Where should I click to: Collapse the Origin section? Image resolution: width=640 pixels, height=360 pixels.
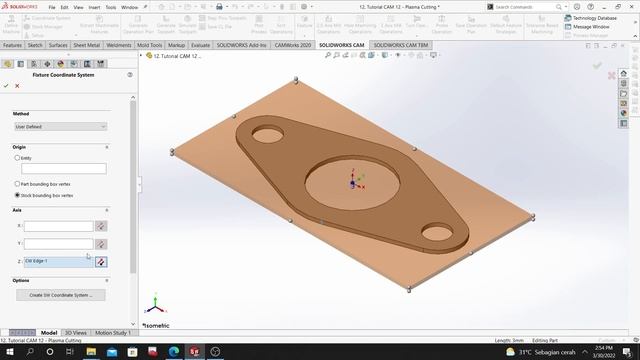pos(107,147)
